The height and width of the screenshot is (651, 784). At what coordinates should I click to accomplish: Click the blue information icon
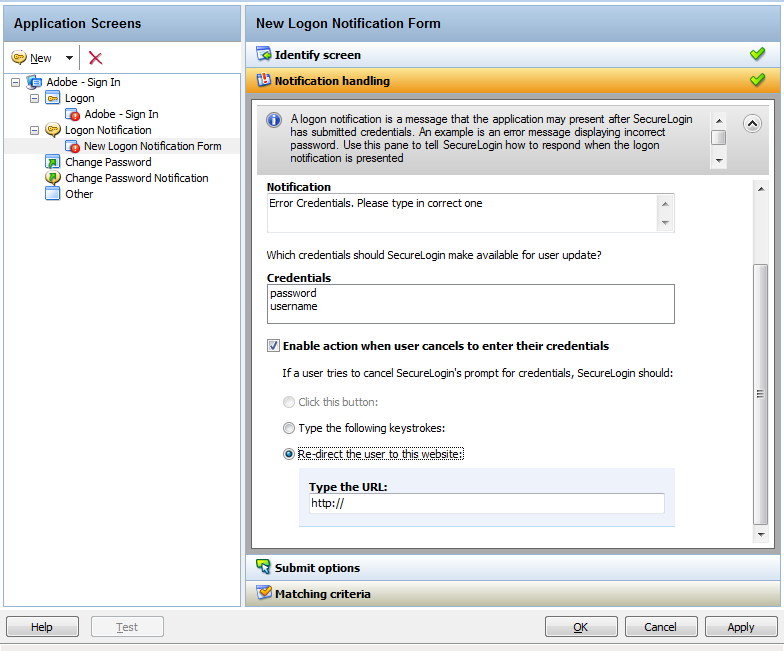point(274,120)
